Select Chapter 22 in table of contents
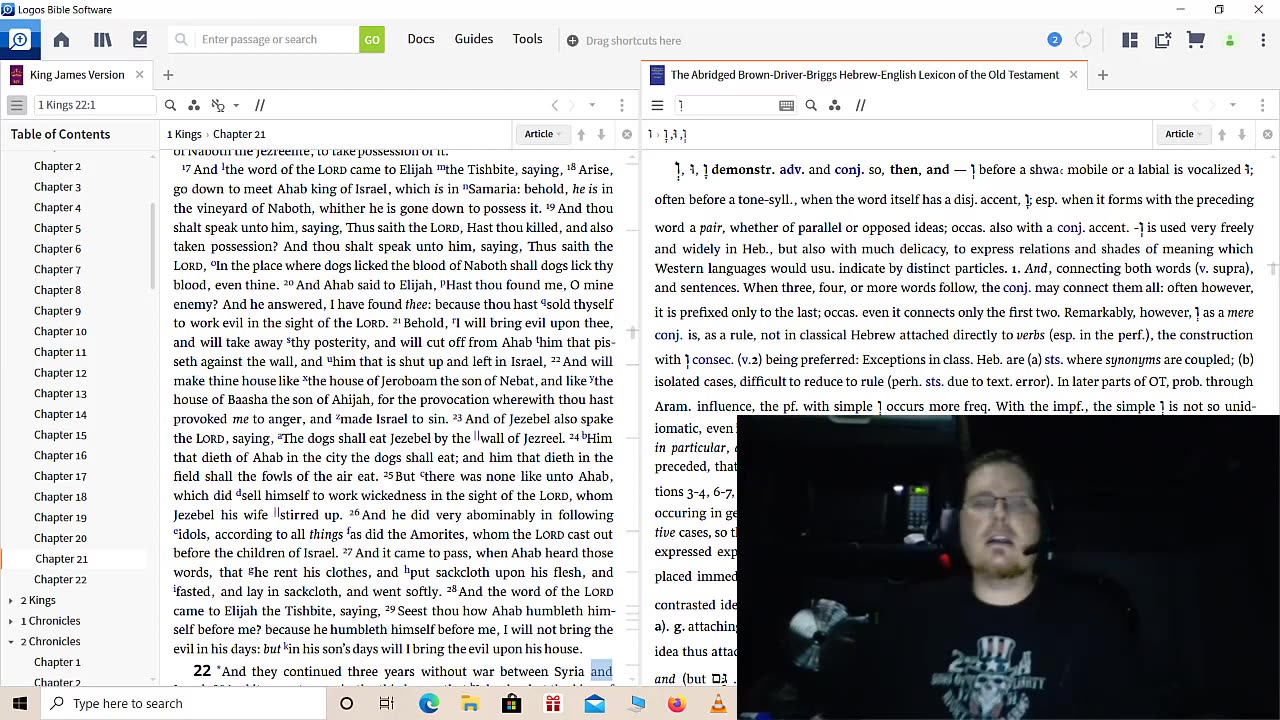The image size is (1280, 720). (60, 580)
